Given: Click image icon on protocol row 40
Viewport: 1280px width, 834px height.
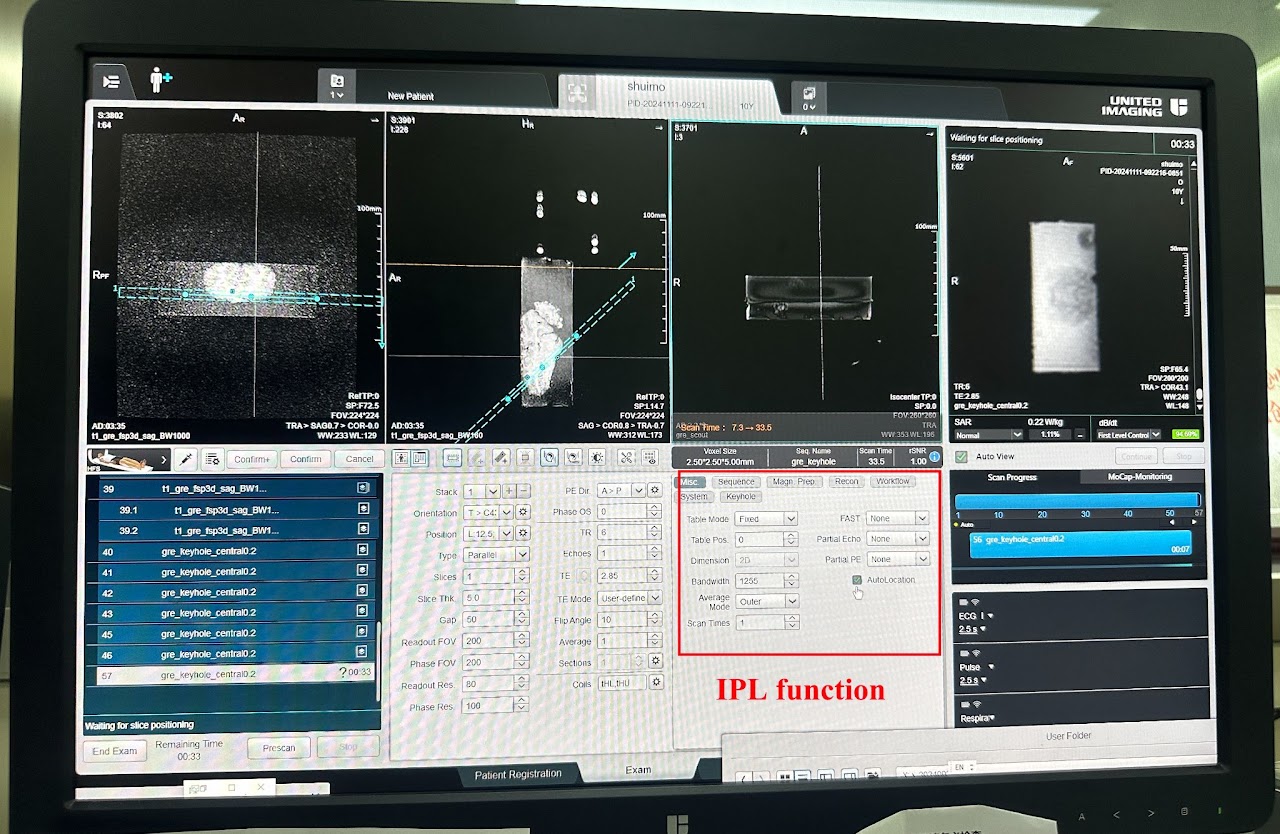Looking at the screenshot, I should coord(363,551).
